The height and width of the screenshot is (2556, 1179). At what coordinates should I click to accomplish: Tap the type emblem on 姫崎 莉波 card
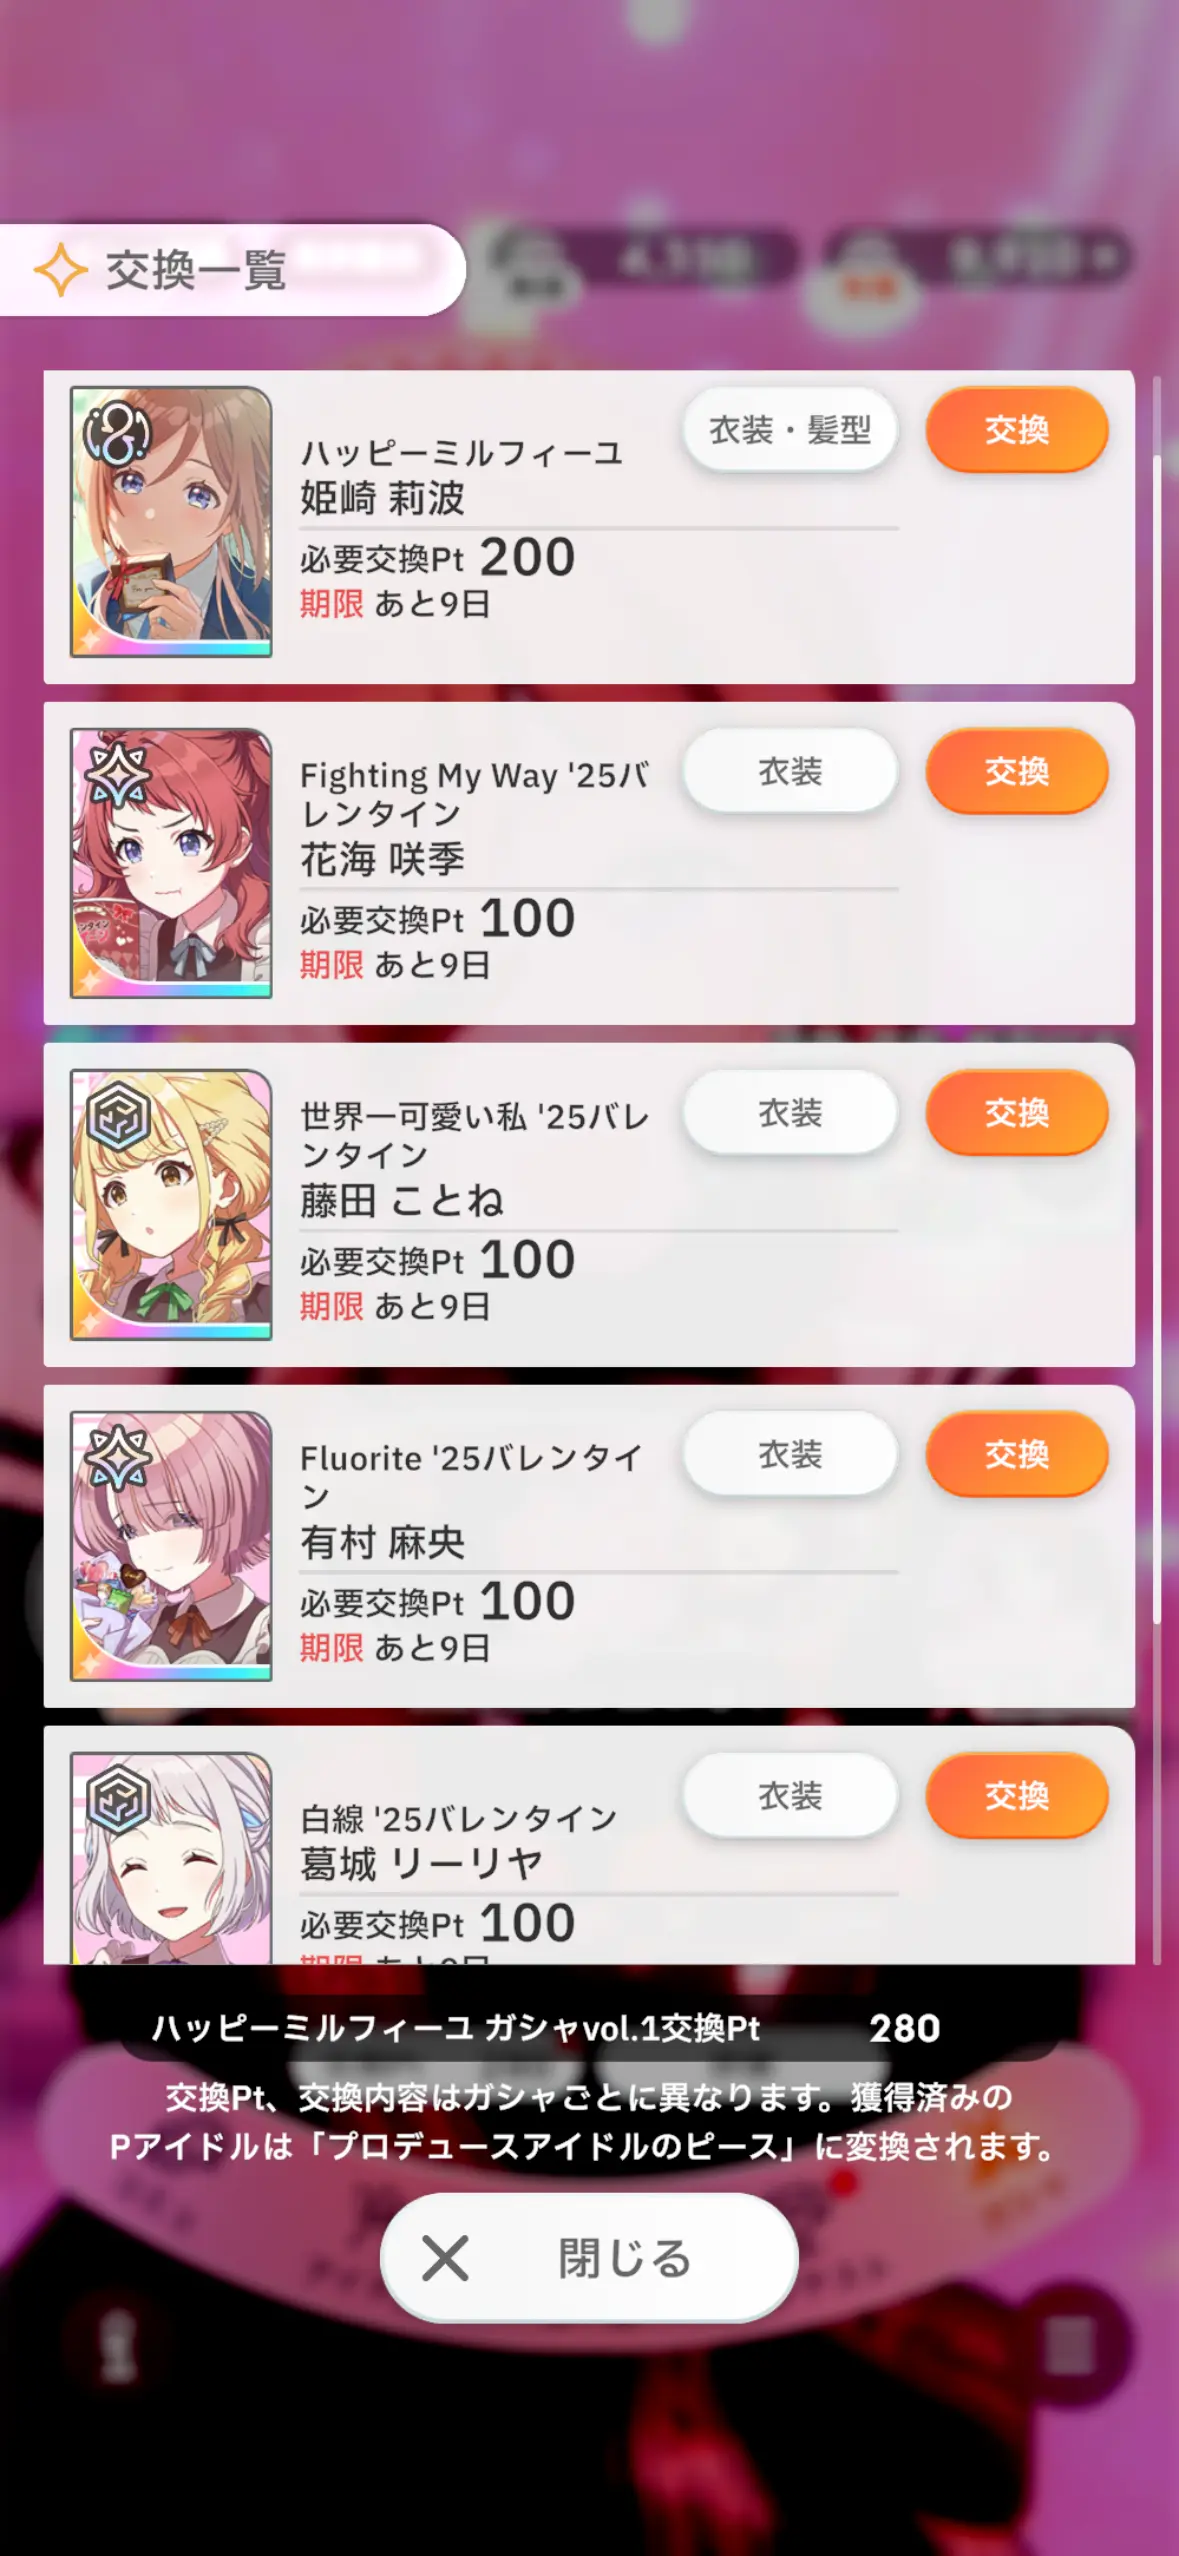click(117, 434)
